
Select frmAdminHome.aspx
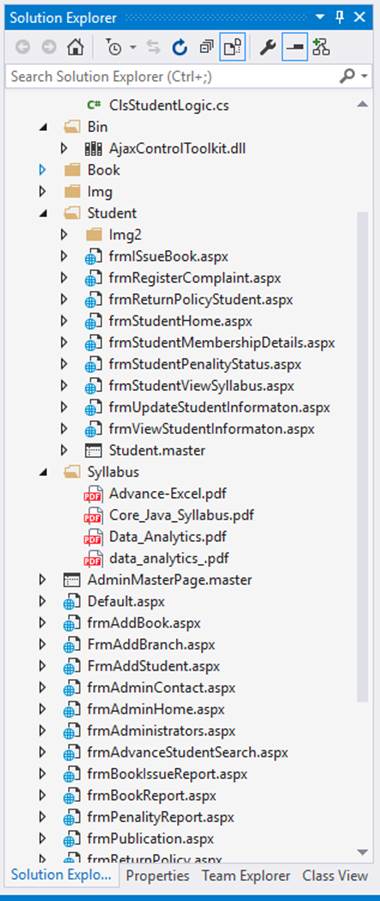pos(156,709)
